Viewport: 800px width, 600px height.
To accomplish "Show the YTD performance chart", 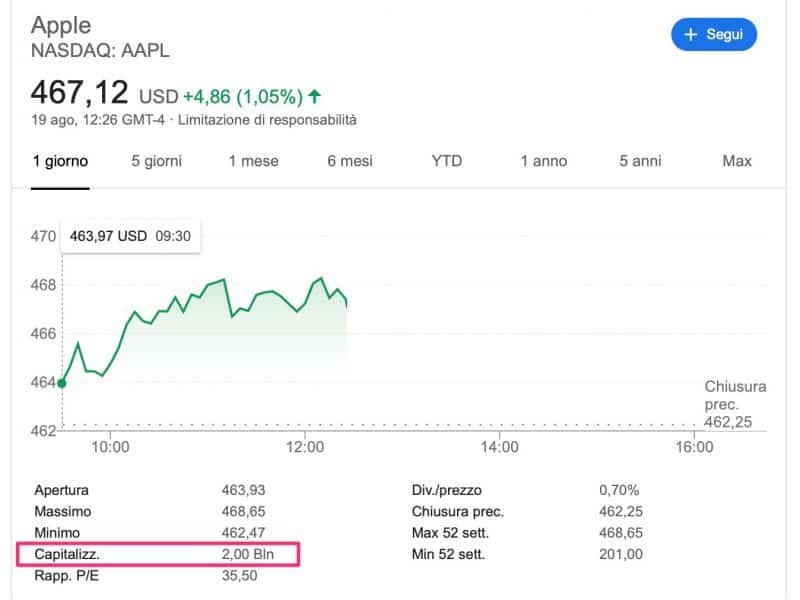I will coord(447,160).
